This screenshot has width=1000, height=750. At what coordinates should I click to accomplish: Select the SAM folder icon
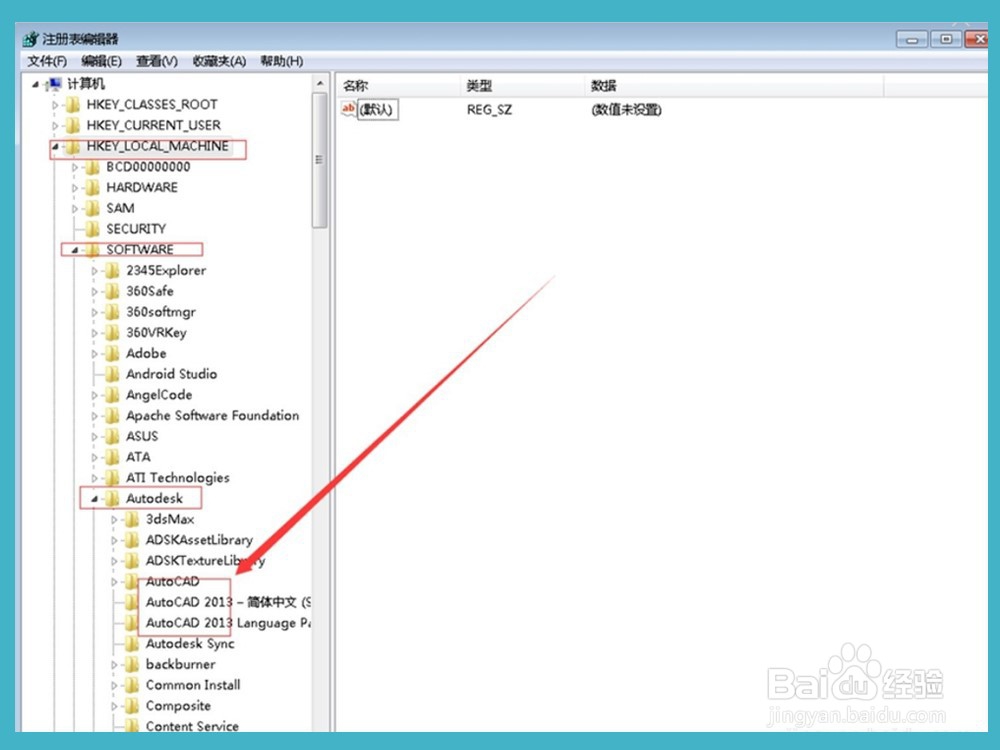92,209
